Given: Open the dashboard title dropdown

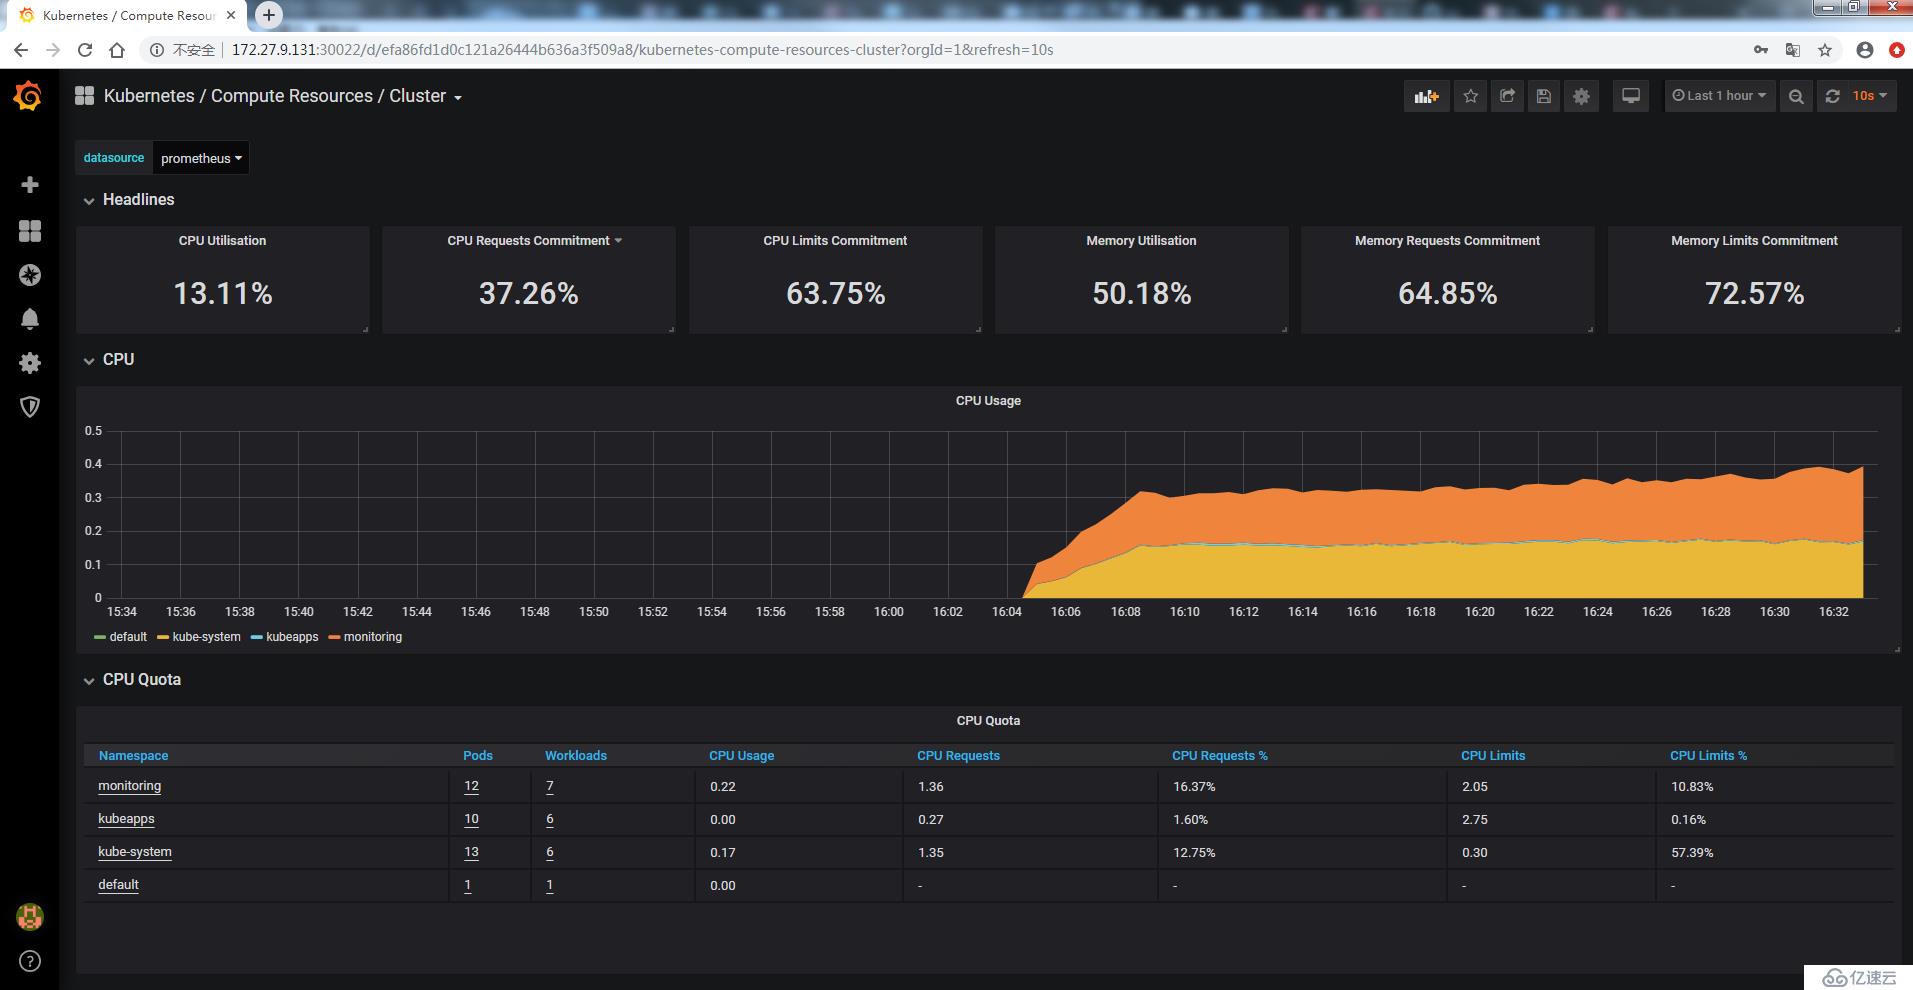Looking at the screenshot, I should click(x=283, y=96).
